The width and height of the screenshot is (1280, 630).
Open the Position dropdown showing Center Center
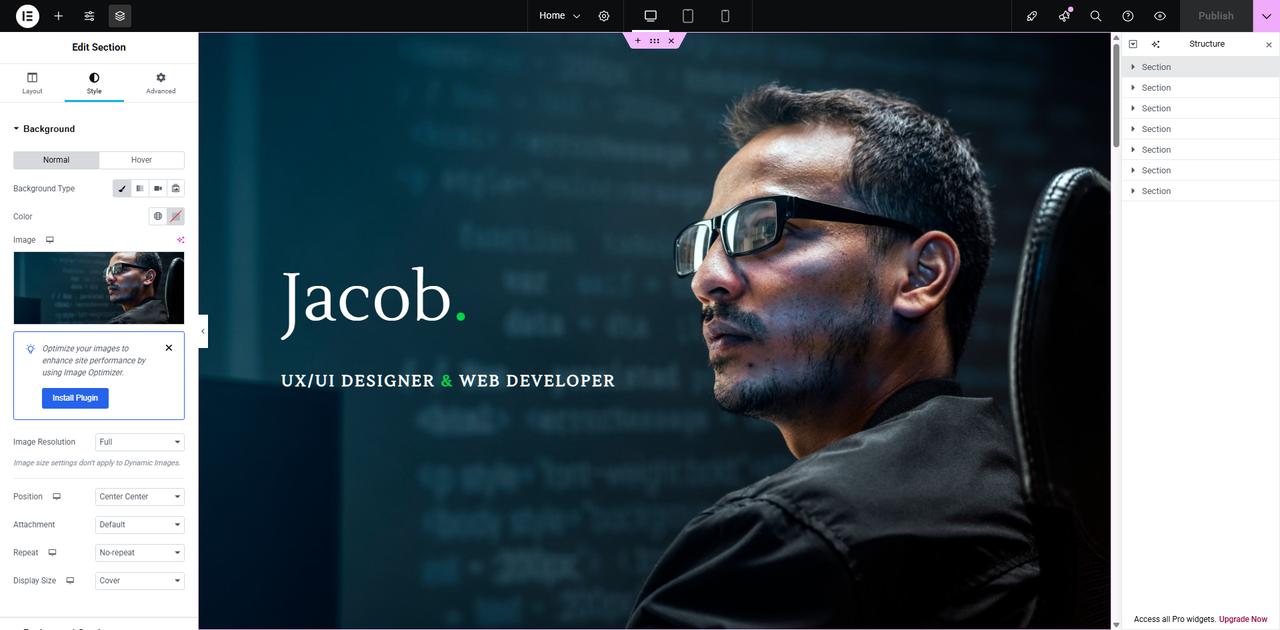click(140, 496)
